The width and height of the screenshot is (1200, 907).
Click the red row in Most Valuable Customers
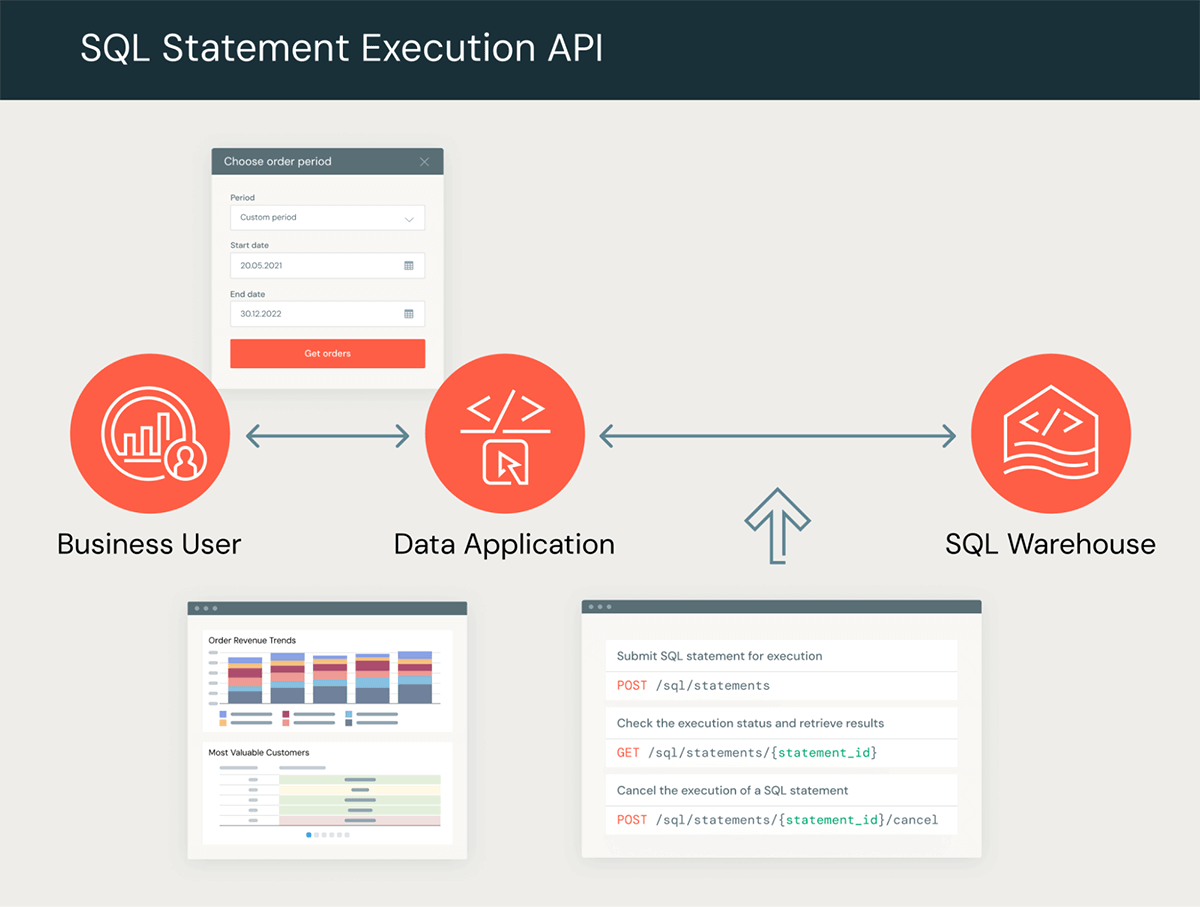click(x=359, y=821)
